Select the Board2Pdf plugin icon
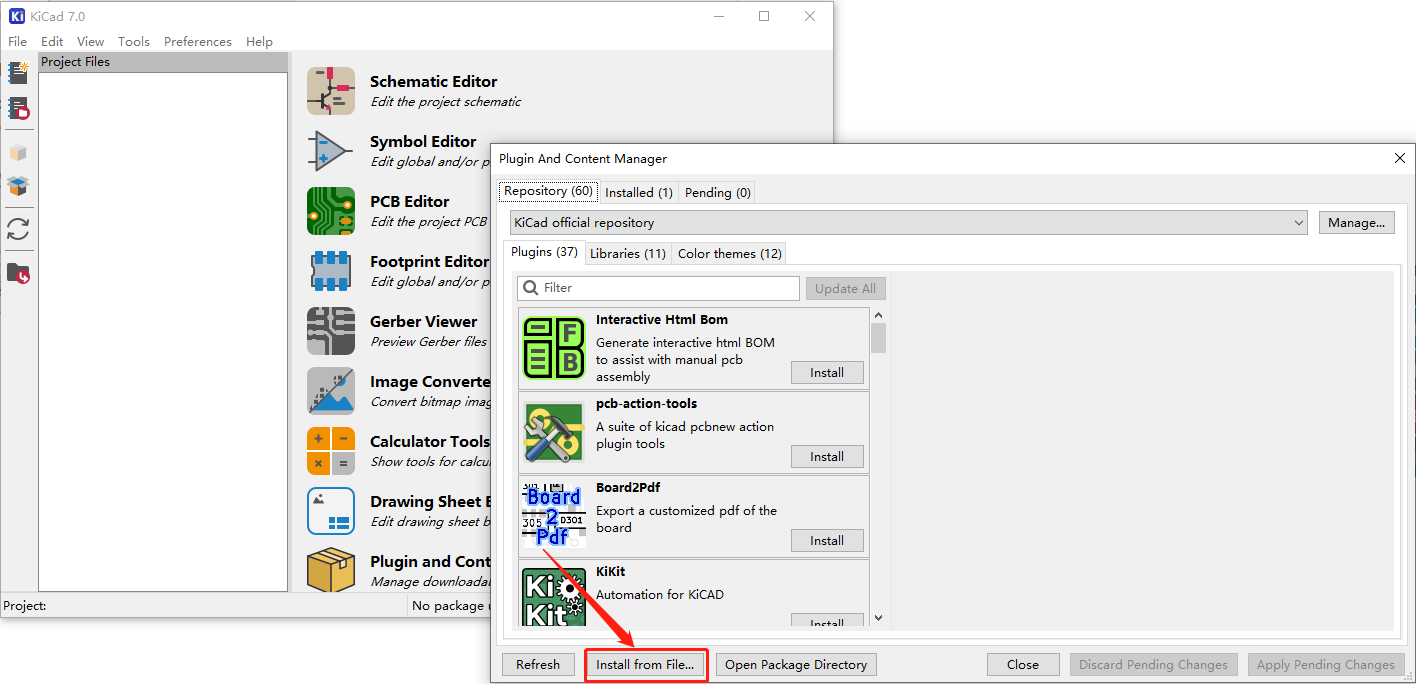 554,516
